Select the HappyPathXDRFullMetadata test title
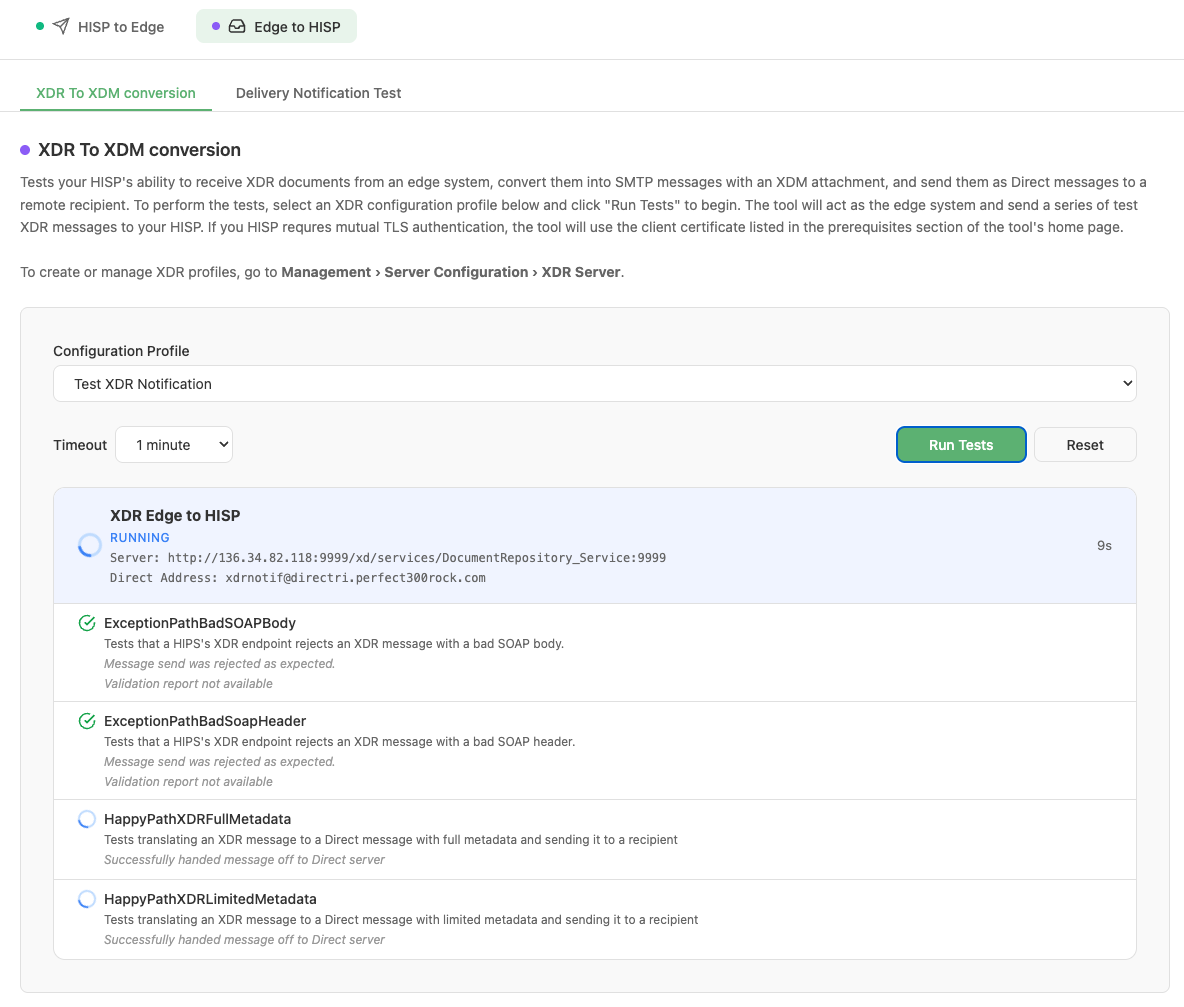Screen dimensions: 1184x1007 pyautogui.click(x=197, y=819)
